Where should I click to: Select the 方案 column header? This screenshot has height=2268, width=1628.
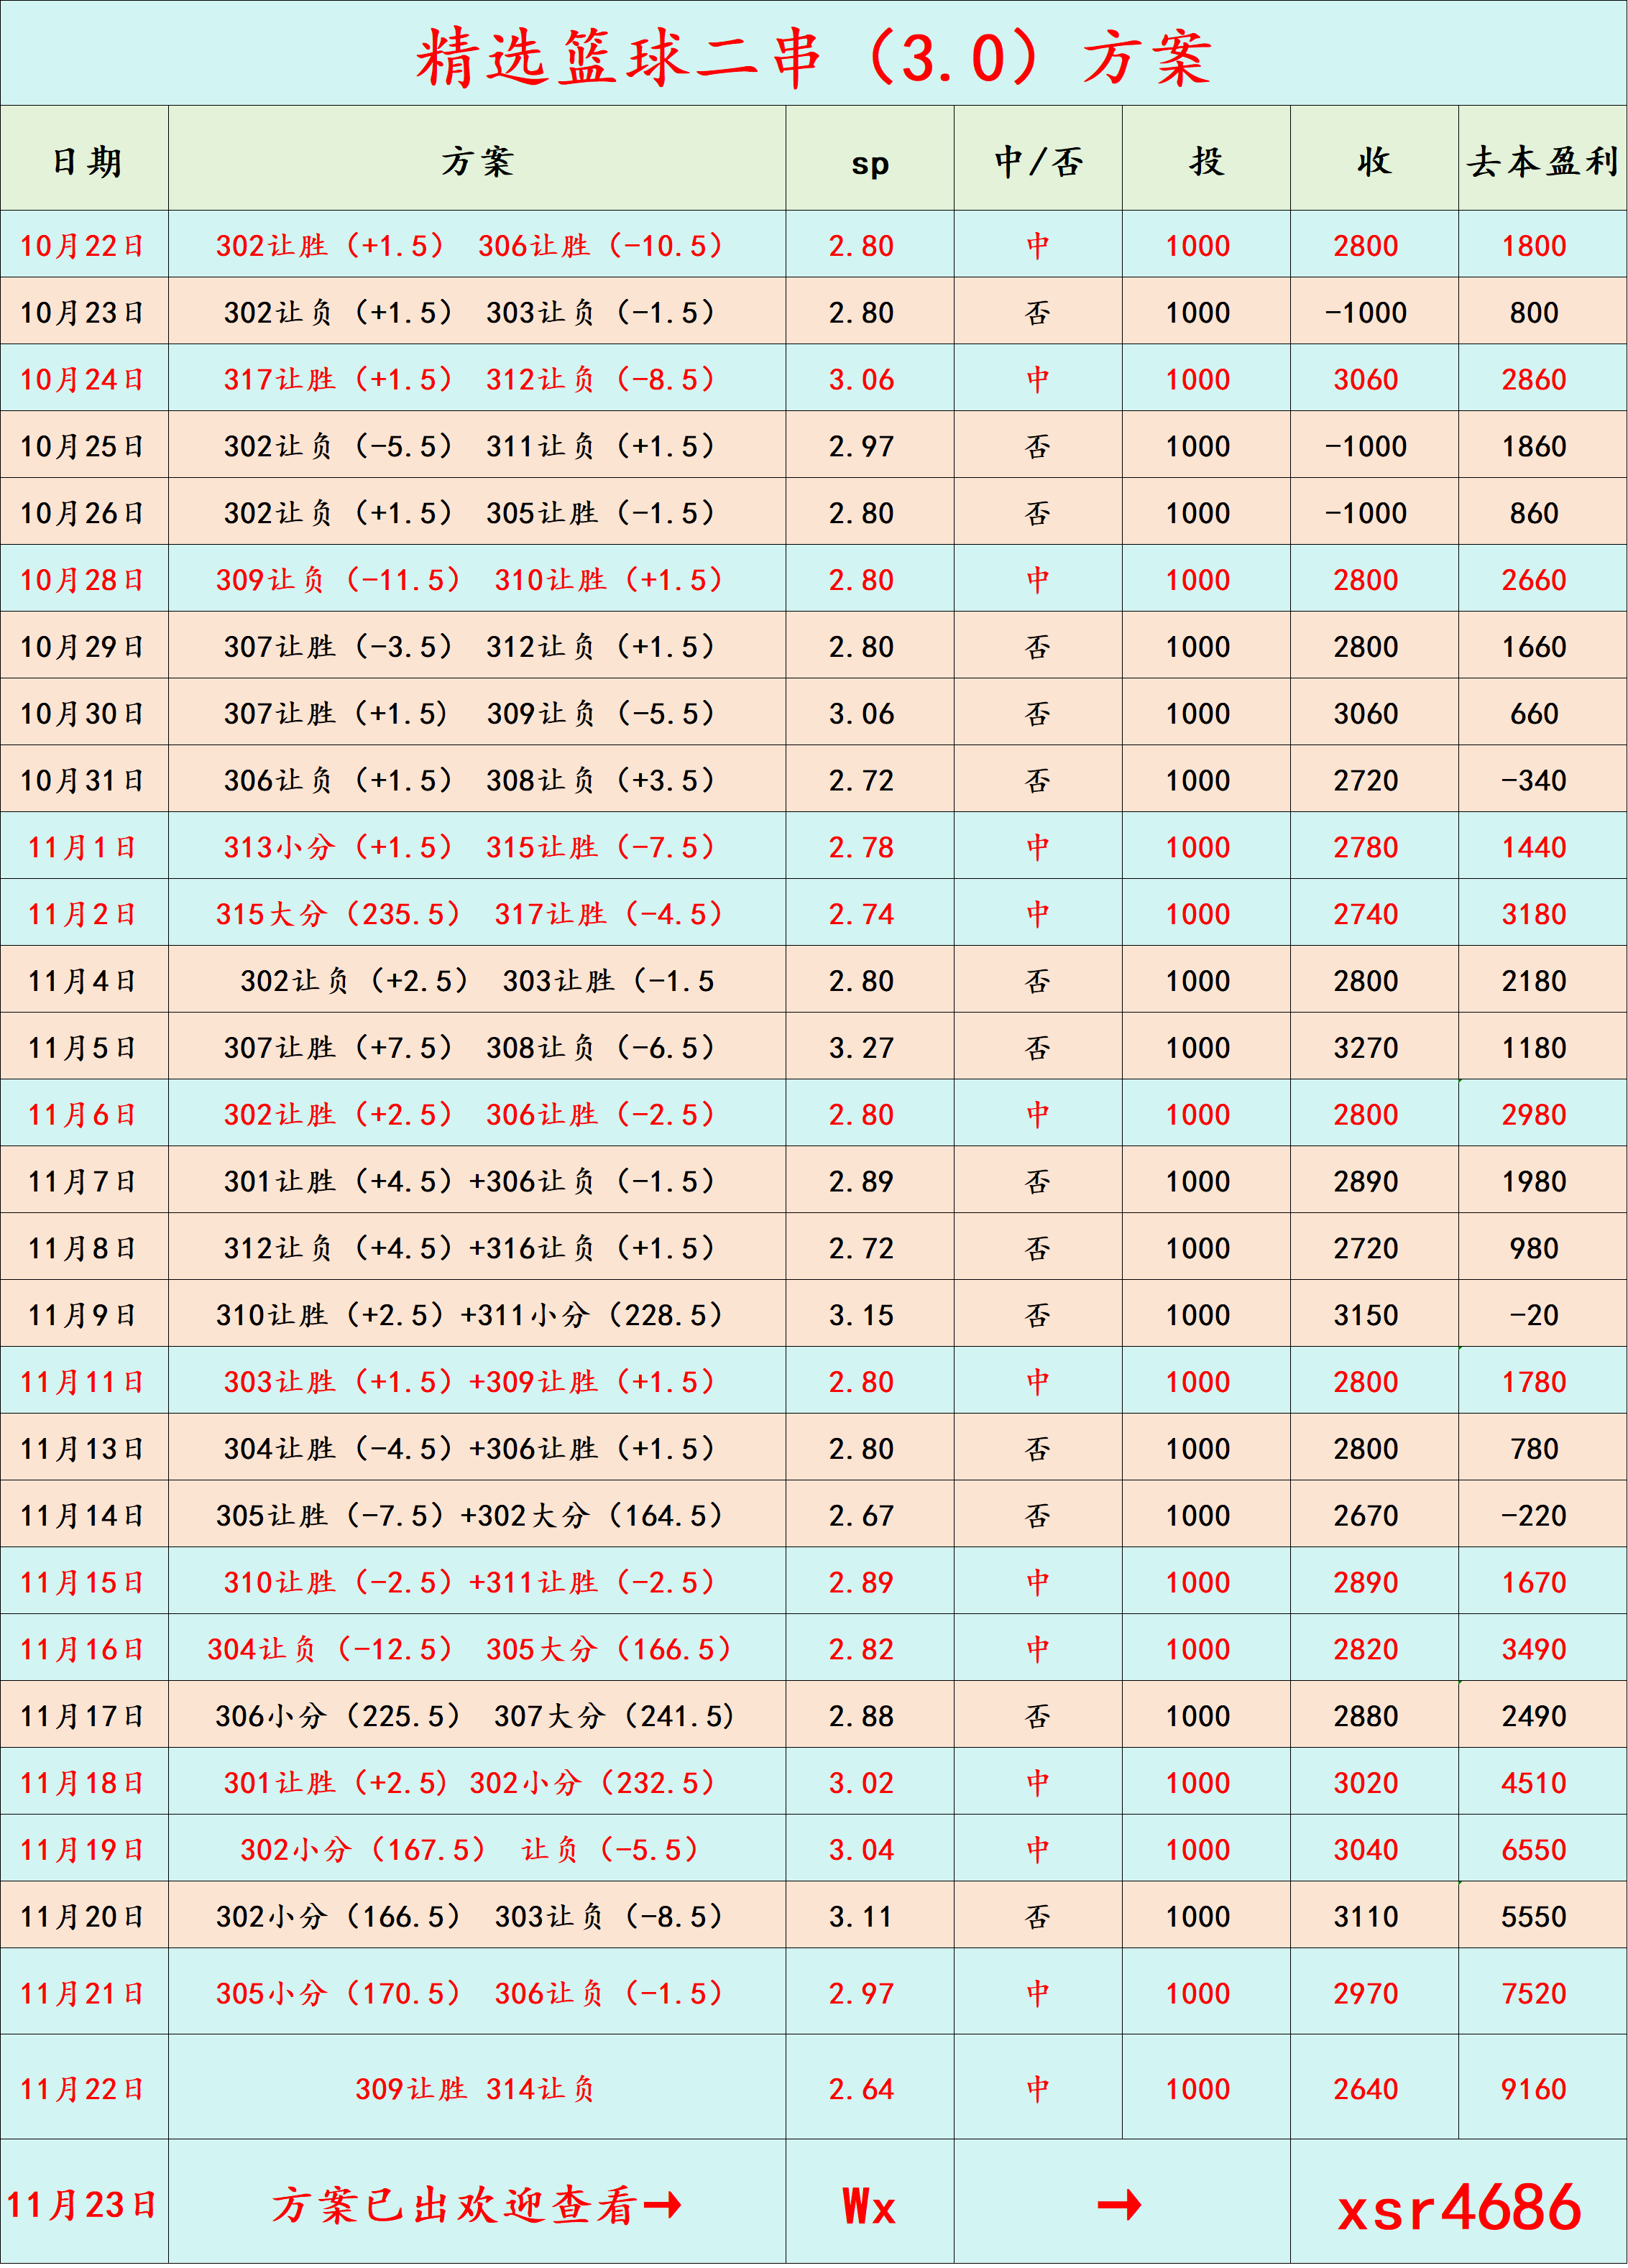click(477, 160)
